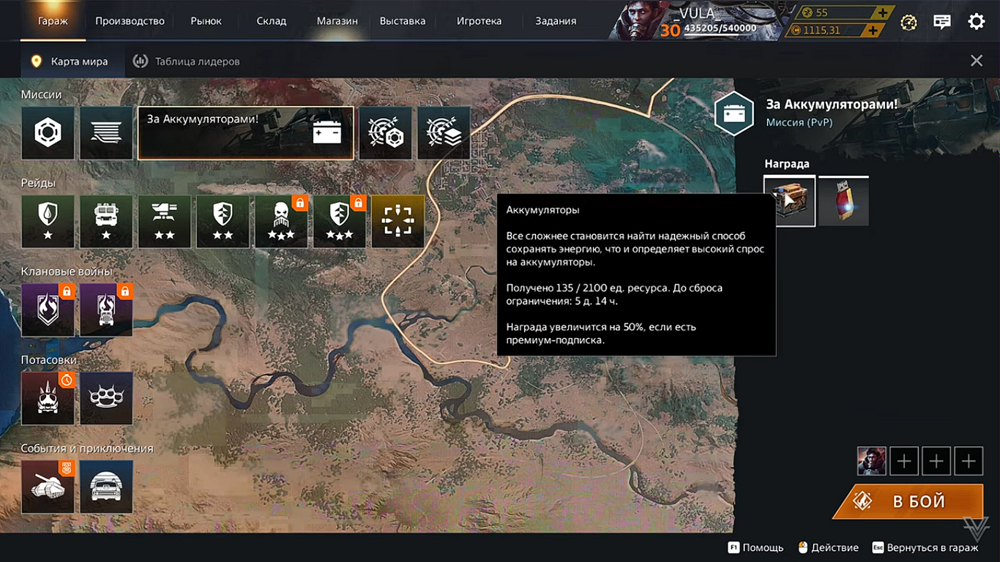
Task: Switch to the Производство tab
Action: point(130,21)
